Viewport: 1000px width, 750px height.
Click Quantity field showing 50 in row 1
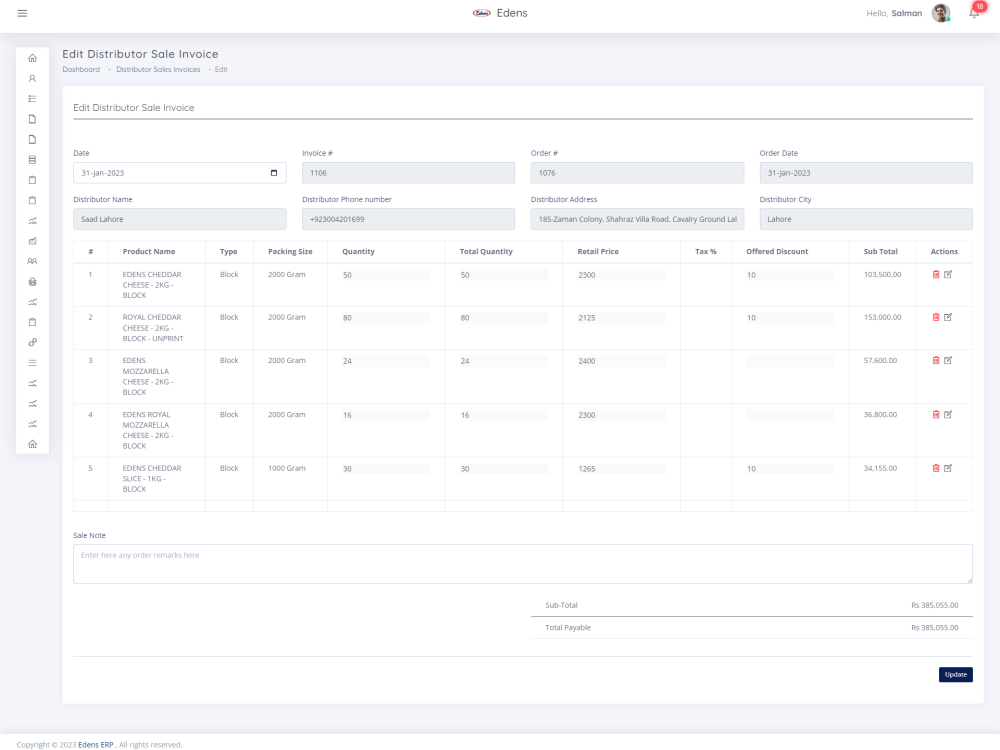(386, 275)
